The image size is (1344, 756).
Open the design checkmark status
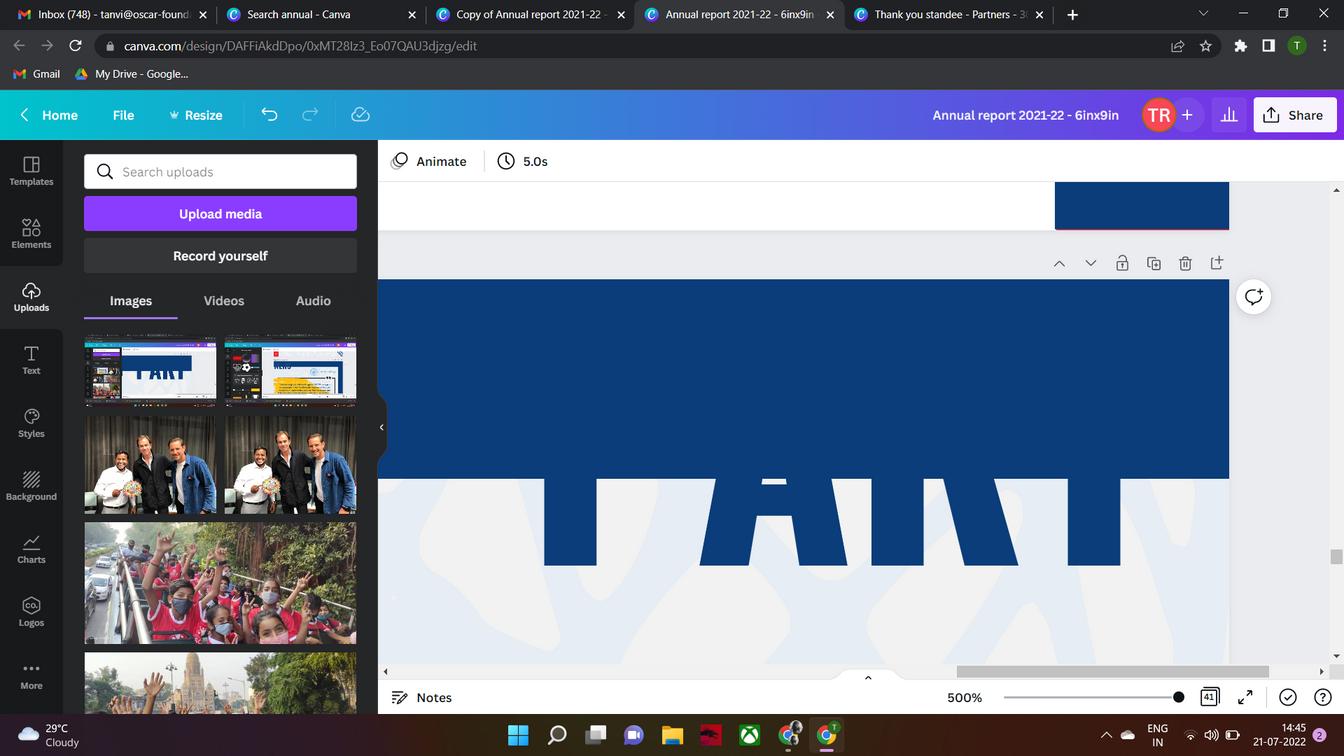(x=1288, y=697)
